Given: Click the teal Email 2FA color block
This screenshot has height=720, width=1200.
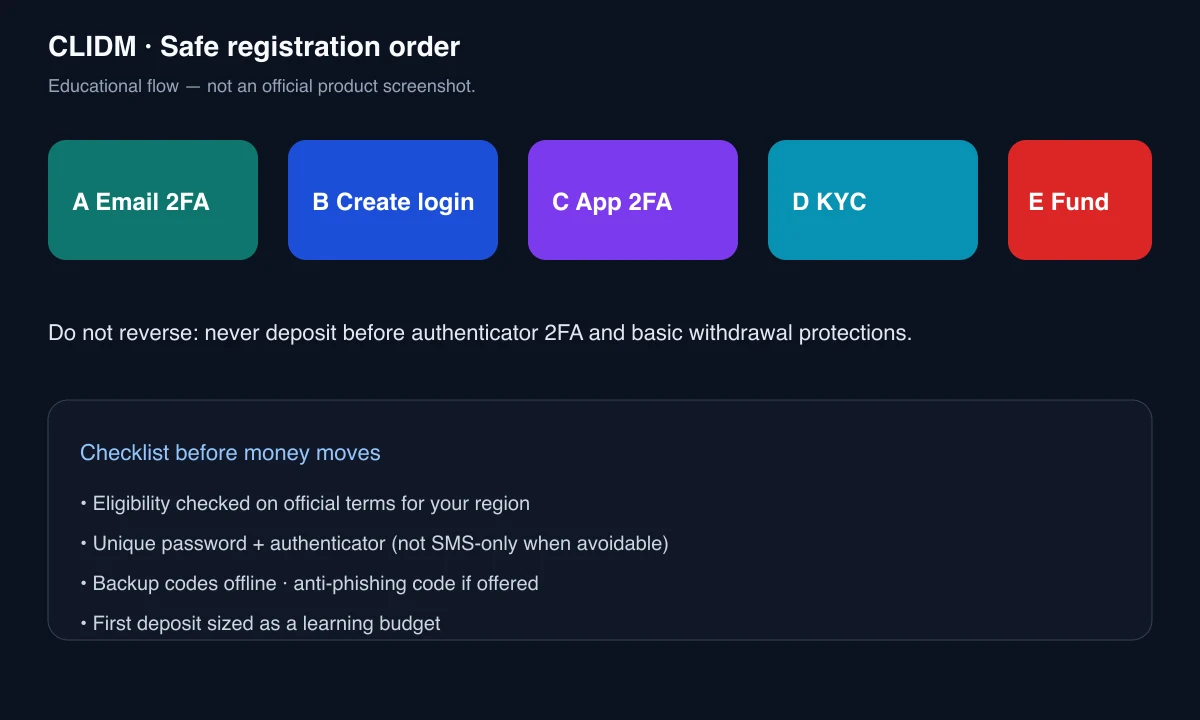Looking at the screenshot, I should (153, 200).
